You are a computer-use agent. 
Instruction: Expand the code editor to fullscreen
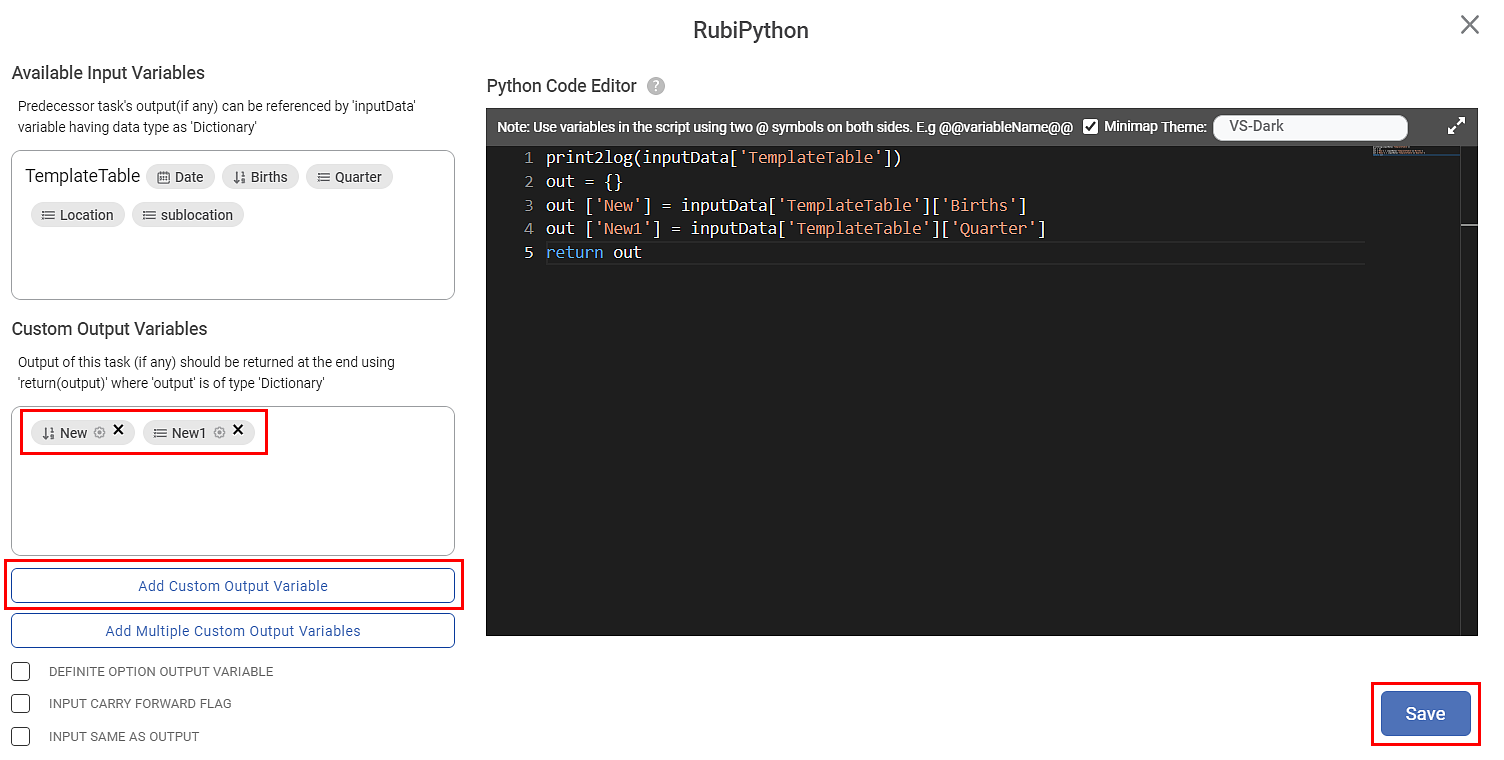pos(1456,126)
